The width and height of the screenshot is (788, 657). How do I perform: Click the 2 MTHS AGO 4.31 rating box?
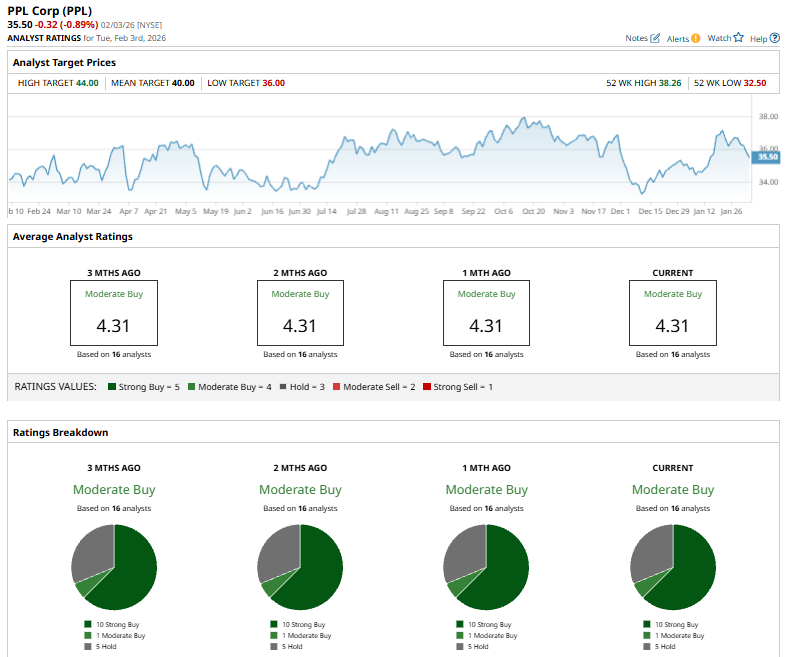pyautogui.click(x=300, y=313)
